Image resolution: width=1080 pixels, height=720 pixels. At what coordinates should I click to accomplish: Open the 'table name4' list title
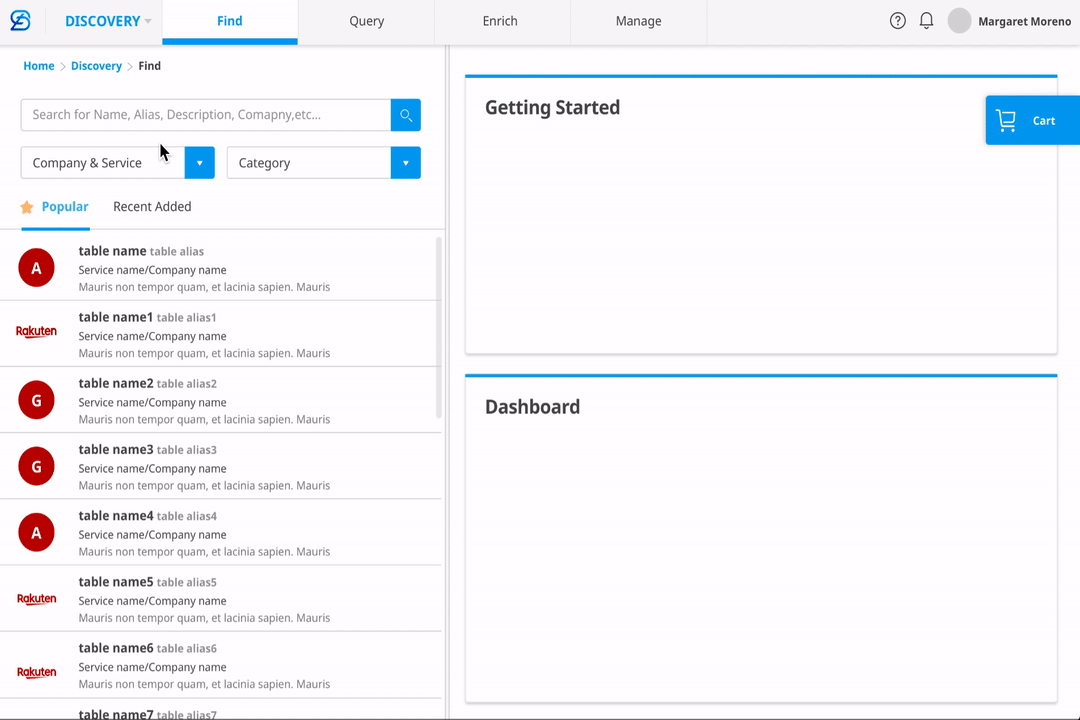point(116,515)
